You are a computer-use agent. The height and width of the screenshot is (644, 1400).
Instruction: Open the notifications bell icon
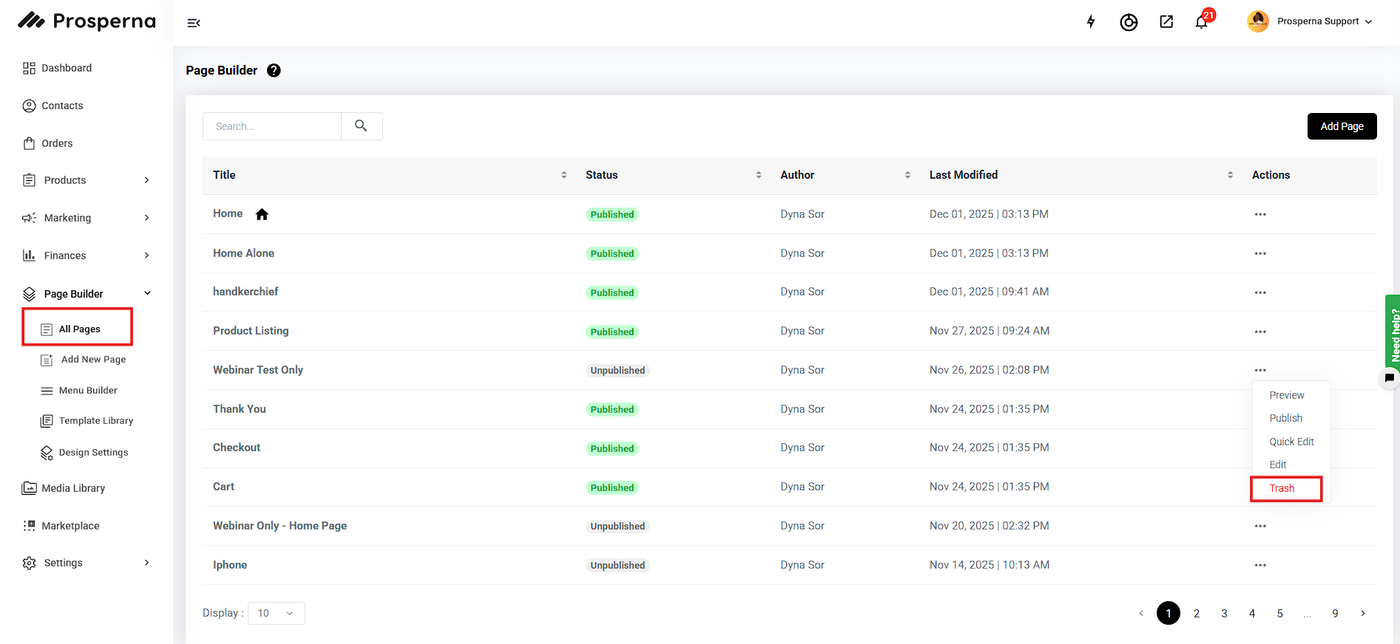click(x=1202, y=21)
